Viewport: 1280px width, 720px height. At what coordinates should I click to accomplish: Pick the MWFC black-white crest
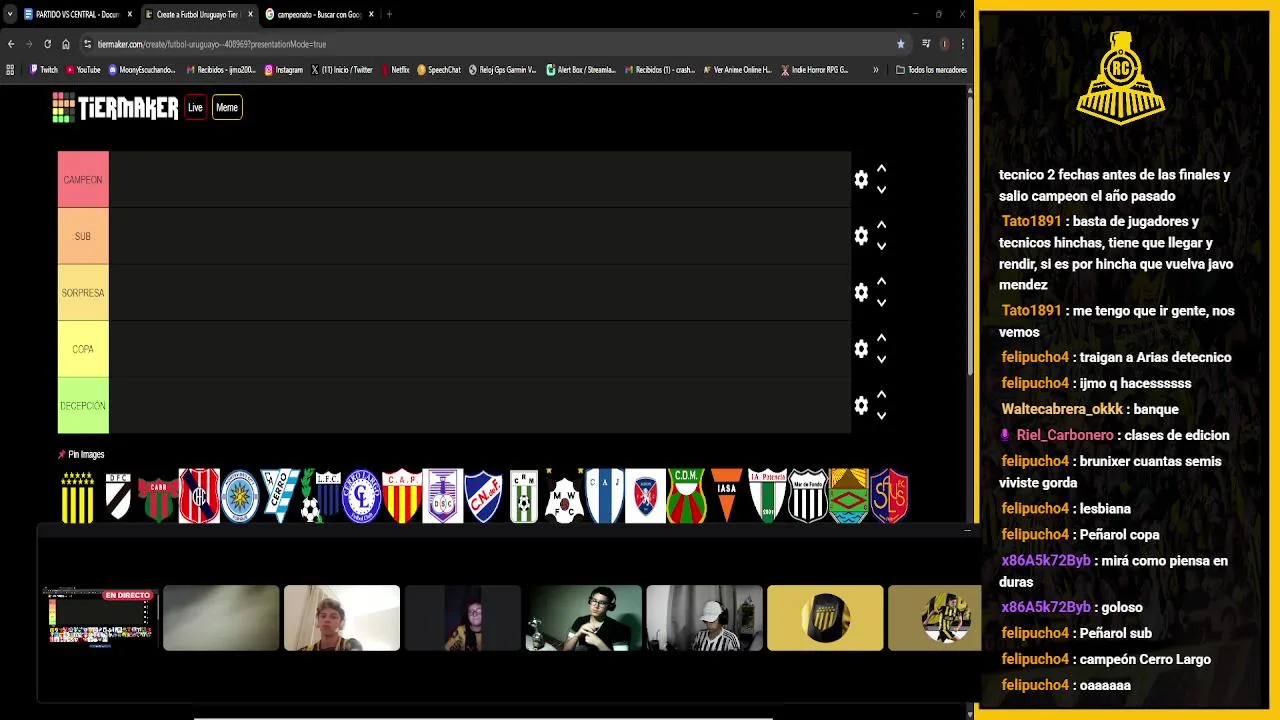tap(564, 496)
